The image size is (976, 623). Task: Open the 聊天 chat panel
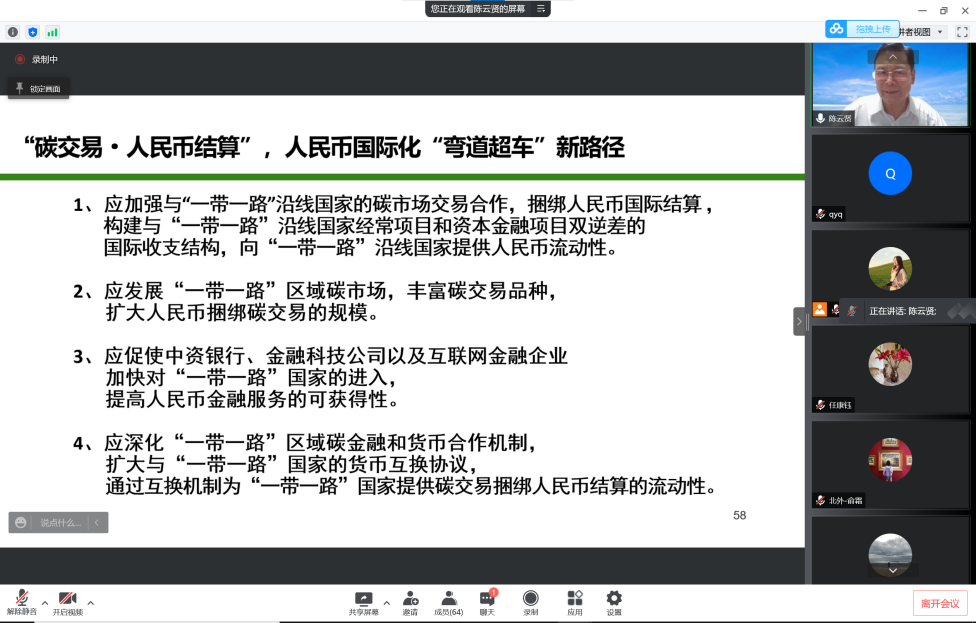[x=487, y=598]
